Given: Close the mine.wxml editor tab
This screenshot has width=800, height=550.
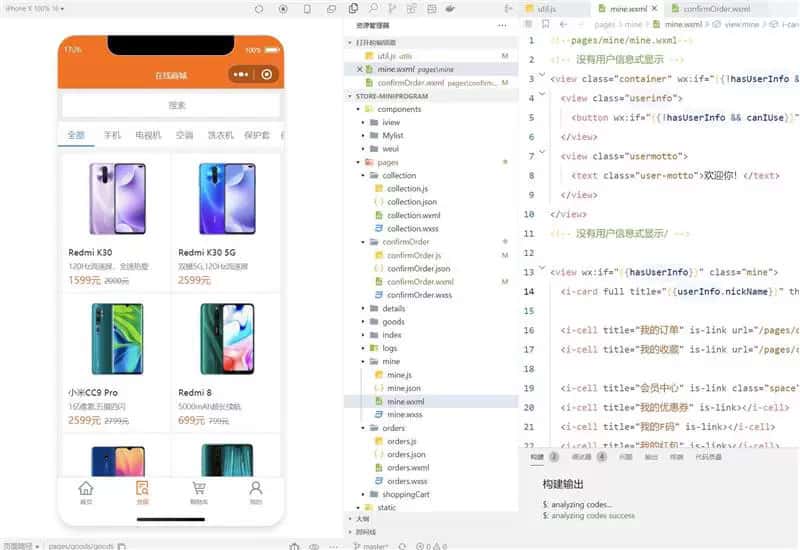Looking at the screenshot, I should (x=655, y=9).
